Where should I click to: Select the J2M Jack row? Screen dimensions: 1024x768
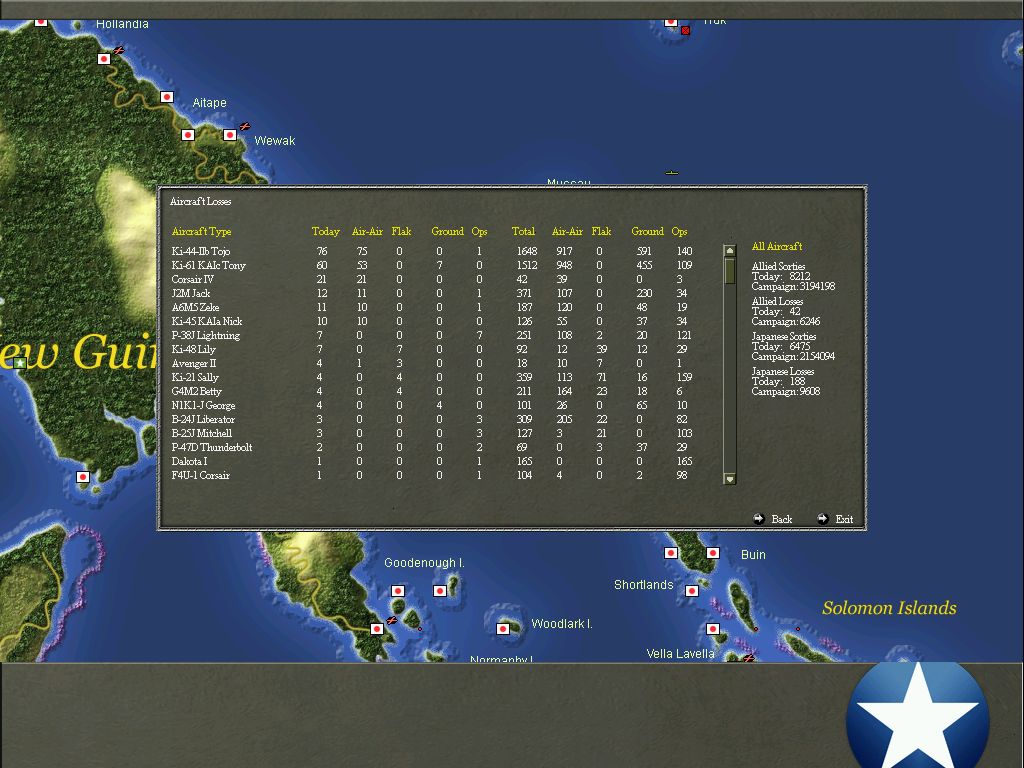(432, 293)
